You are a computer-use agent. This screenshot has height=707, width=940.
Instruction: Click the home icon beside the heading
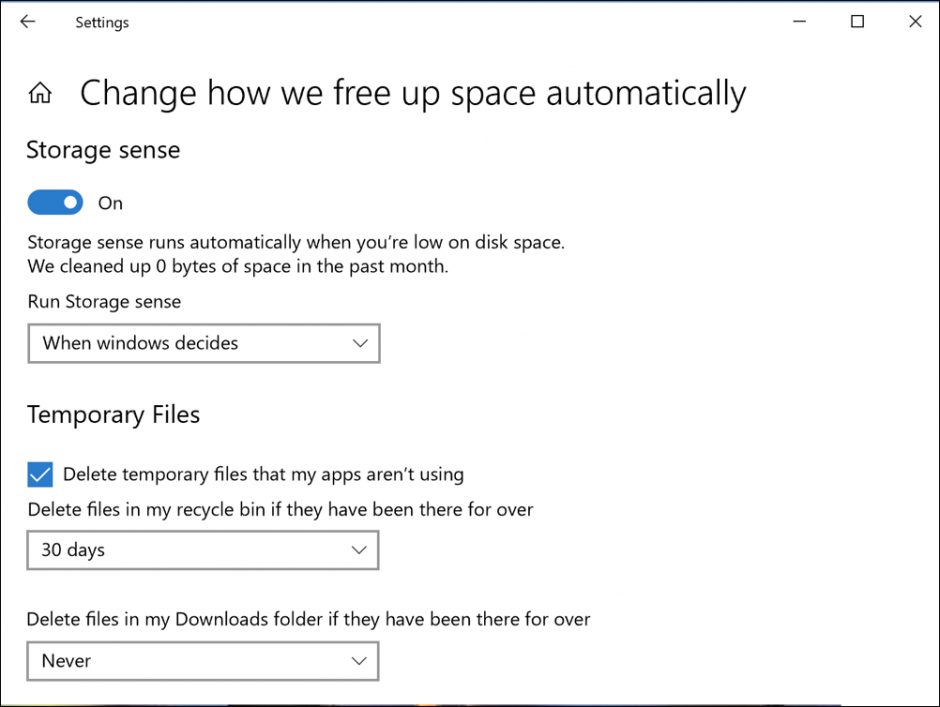(x=39, y=92)
